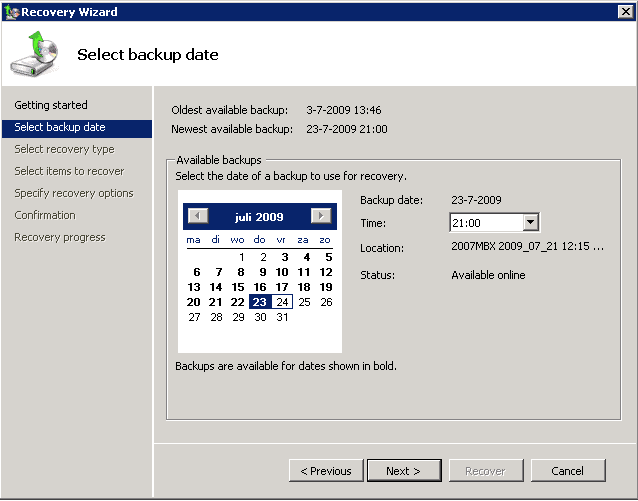Select July 23 in the calendar
Screen dimensions: 638x501
click(x=260, y=302)
